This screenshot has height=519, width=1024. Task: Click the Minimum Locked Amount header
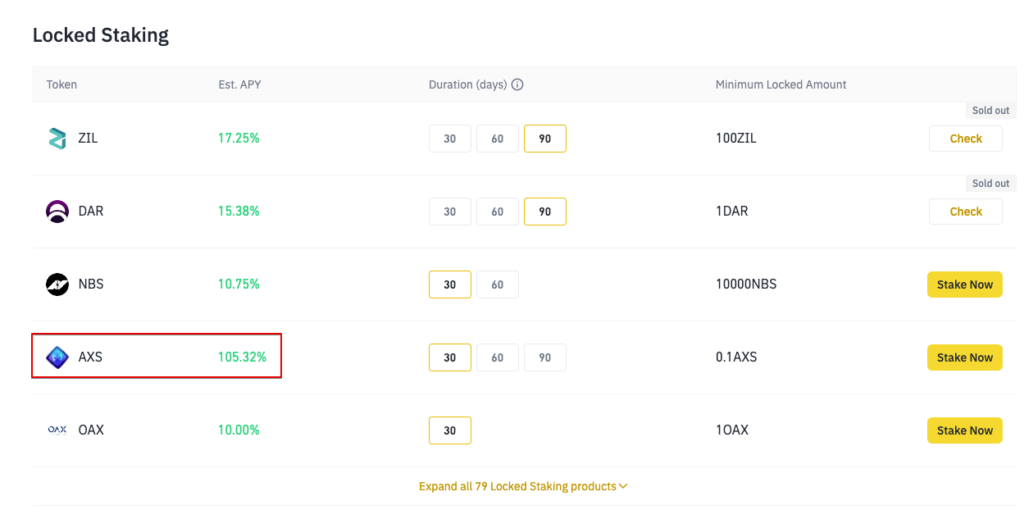(x=781, y=84)
